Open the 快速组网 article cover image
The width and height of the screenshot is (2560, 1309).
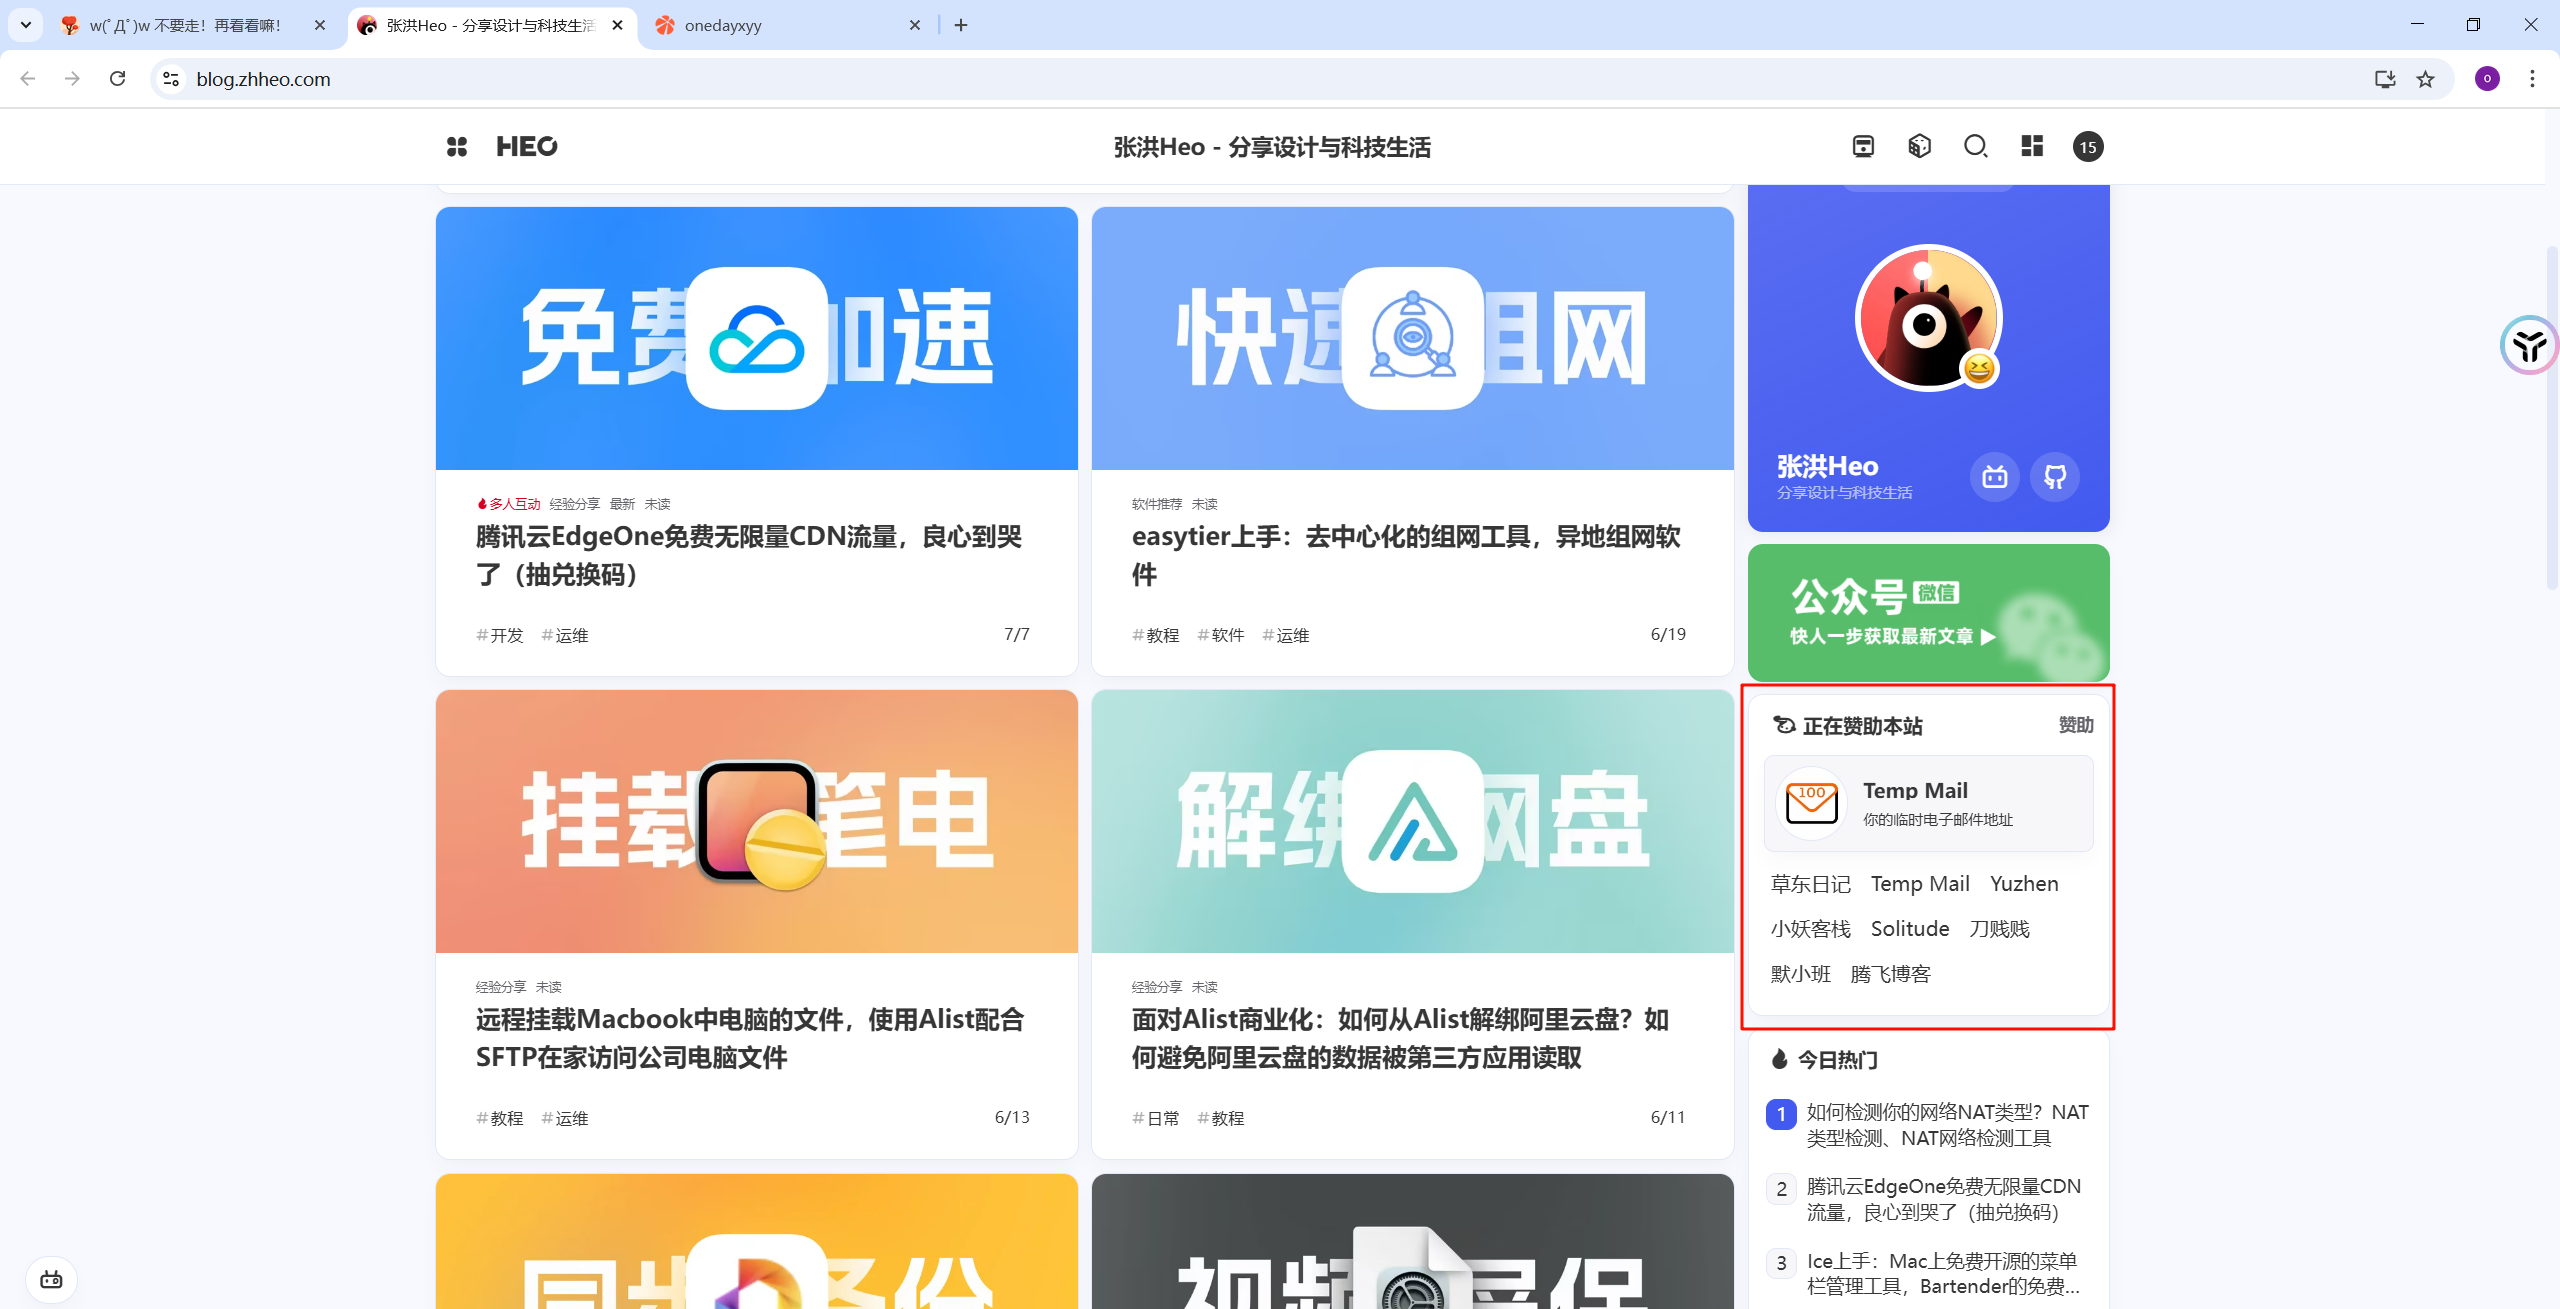[x=1413, y=338]
